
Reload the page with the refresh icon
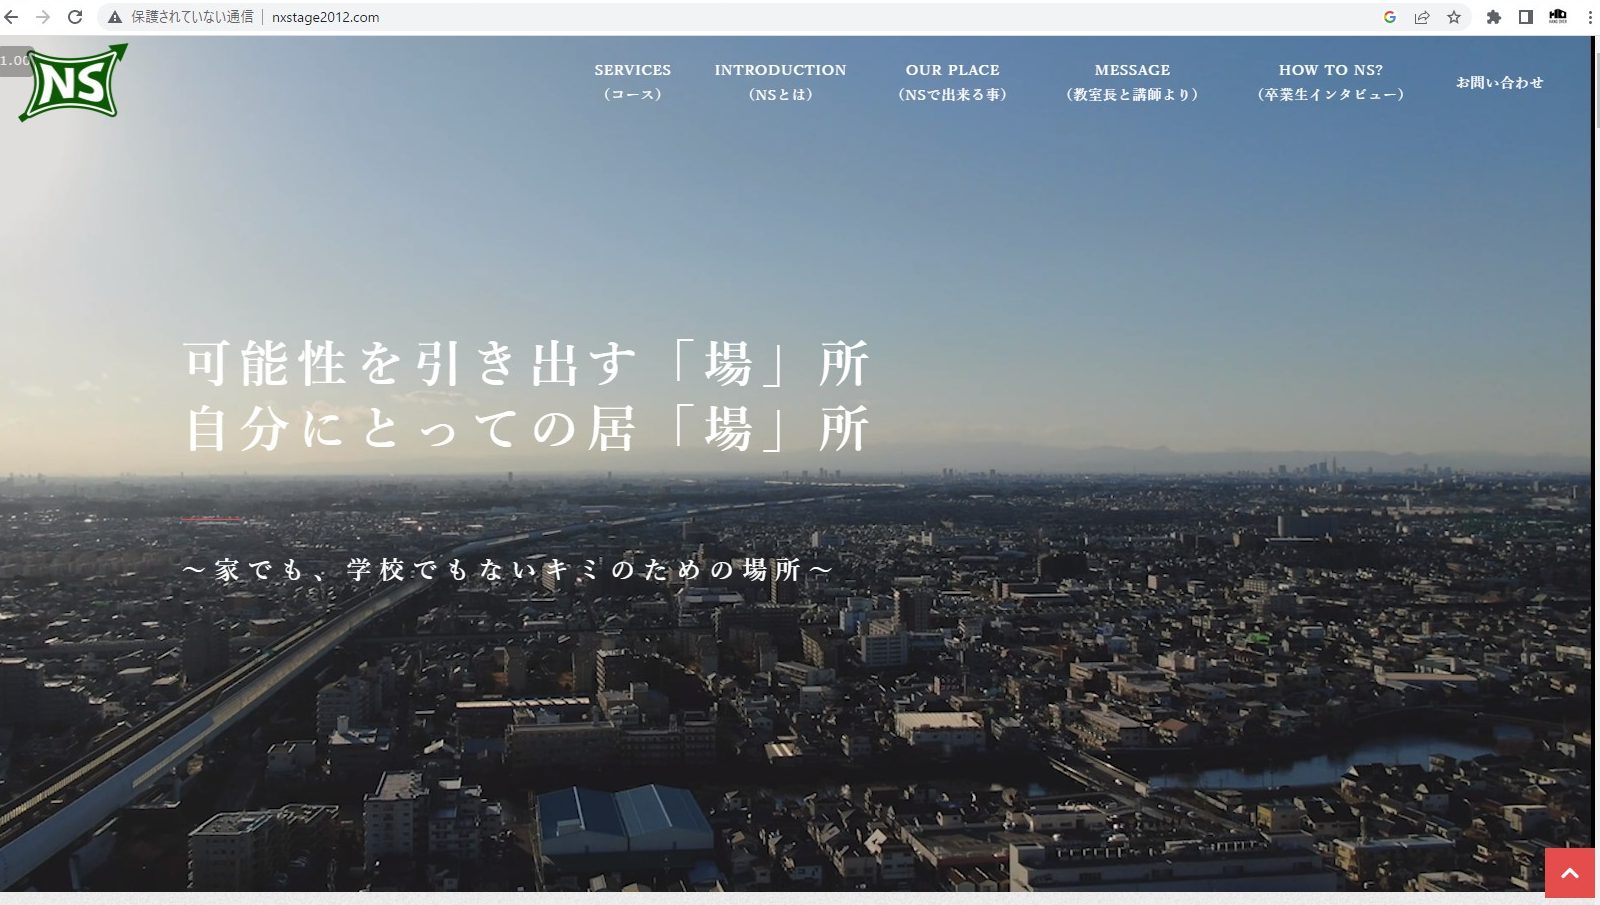[75, 17]
